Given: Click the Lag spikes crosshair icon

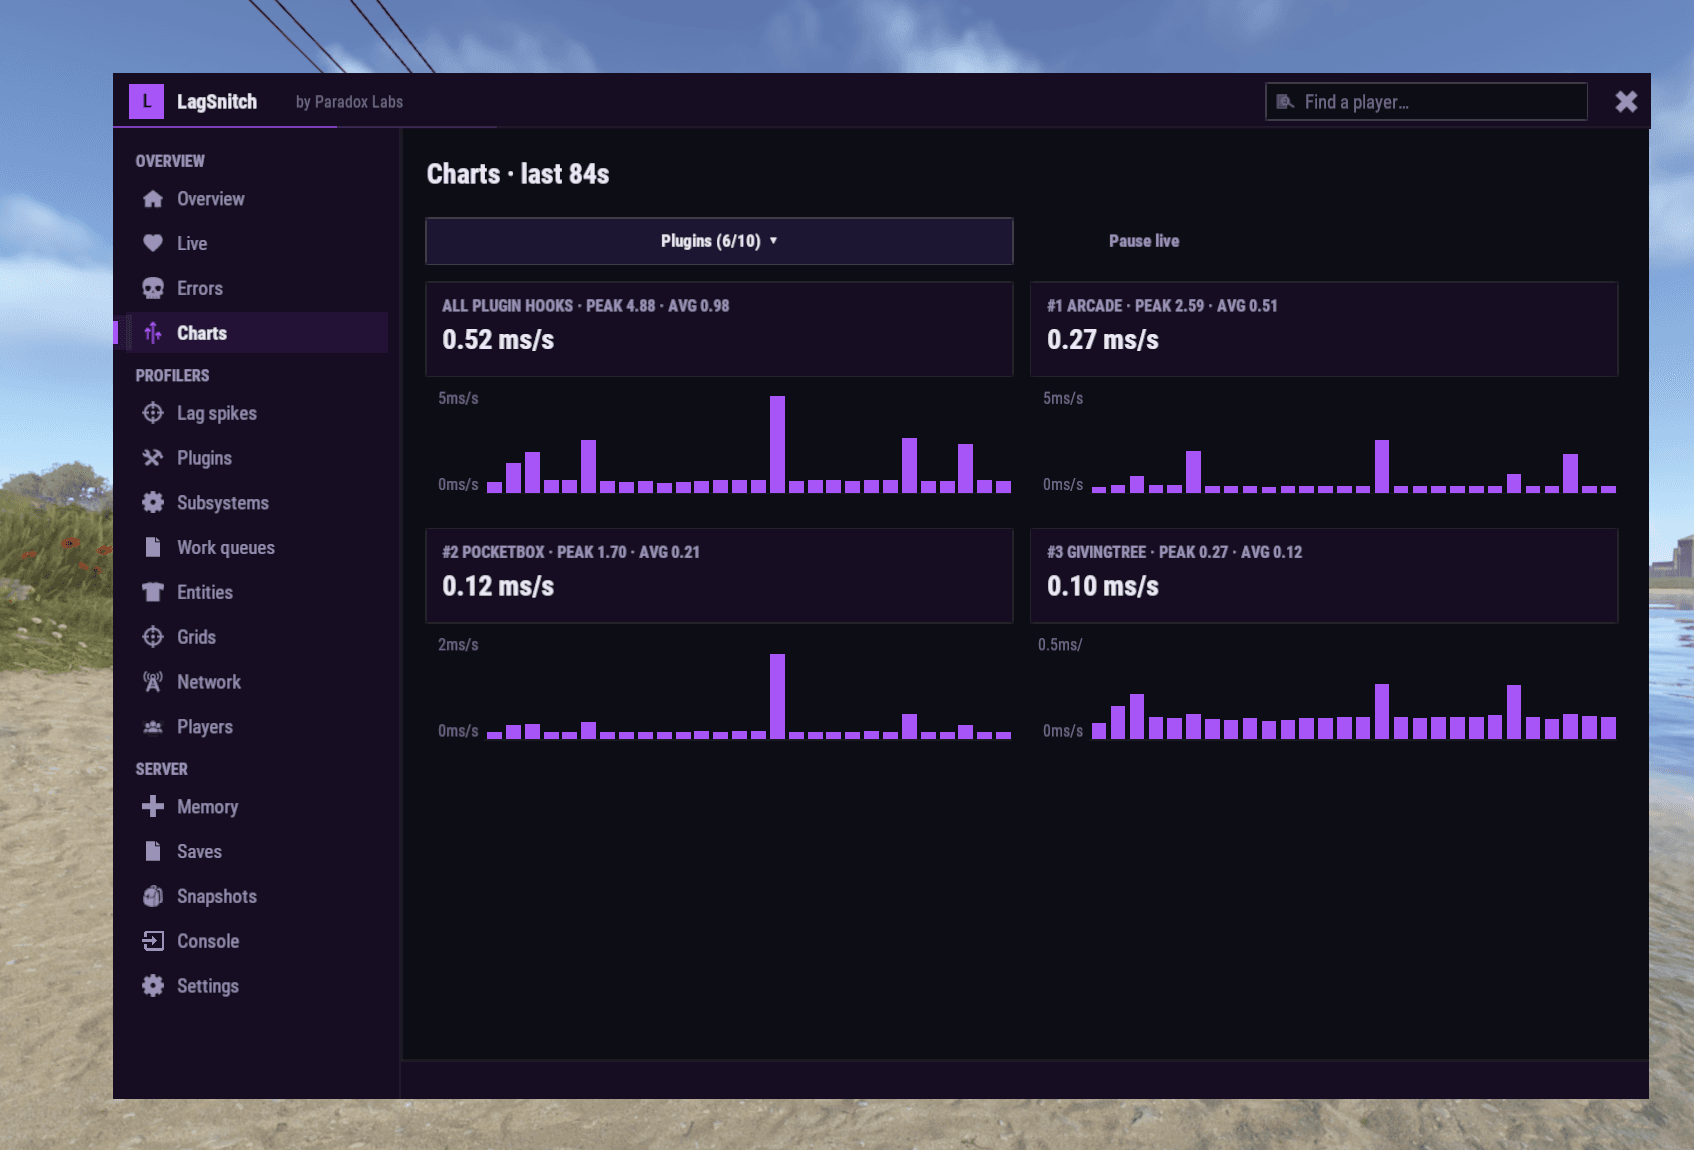Looking at the screenshot, I should pyautogui.click(x=153, y=413).
